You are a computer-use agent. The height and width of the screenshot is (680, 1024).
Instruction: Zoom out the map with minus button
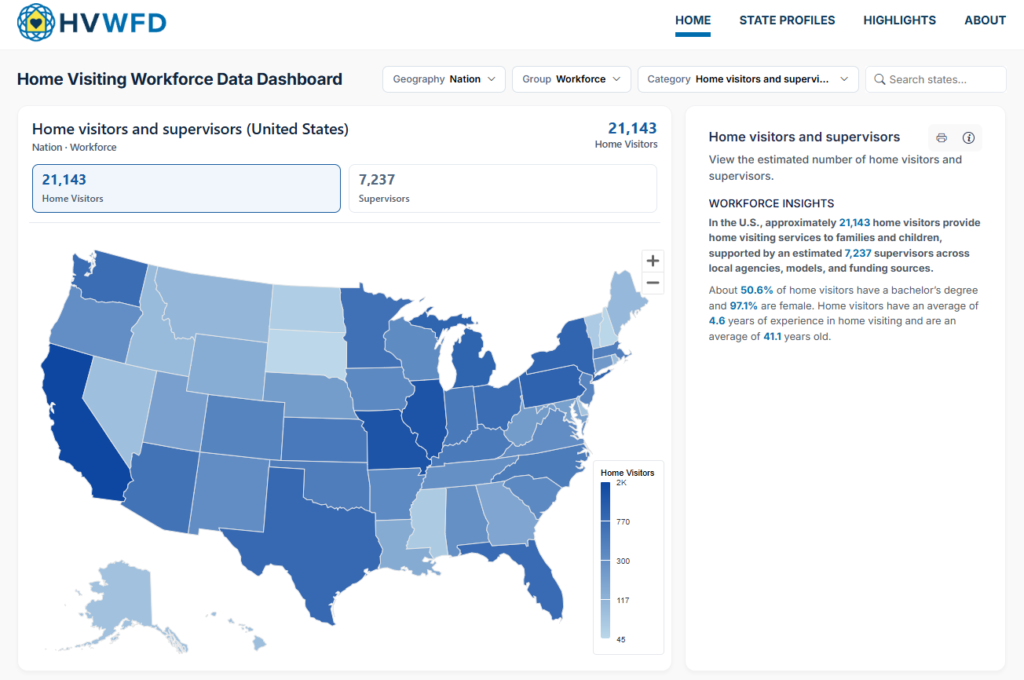pos(652,283)
